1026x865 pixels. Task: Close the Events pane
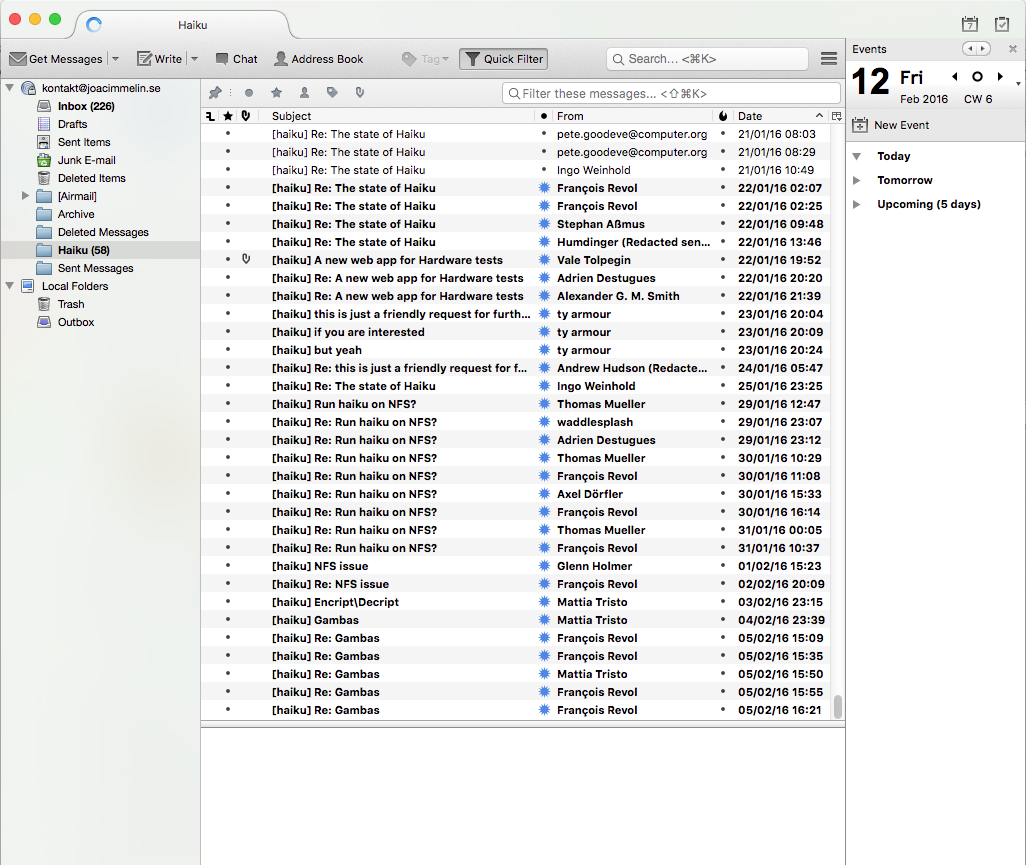click(x=1012, y=48)
